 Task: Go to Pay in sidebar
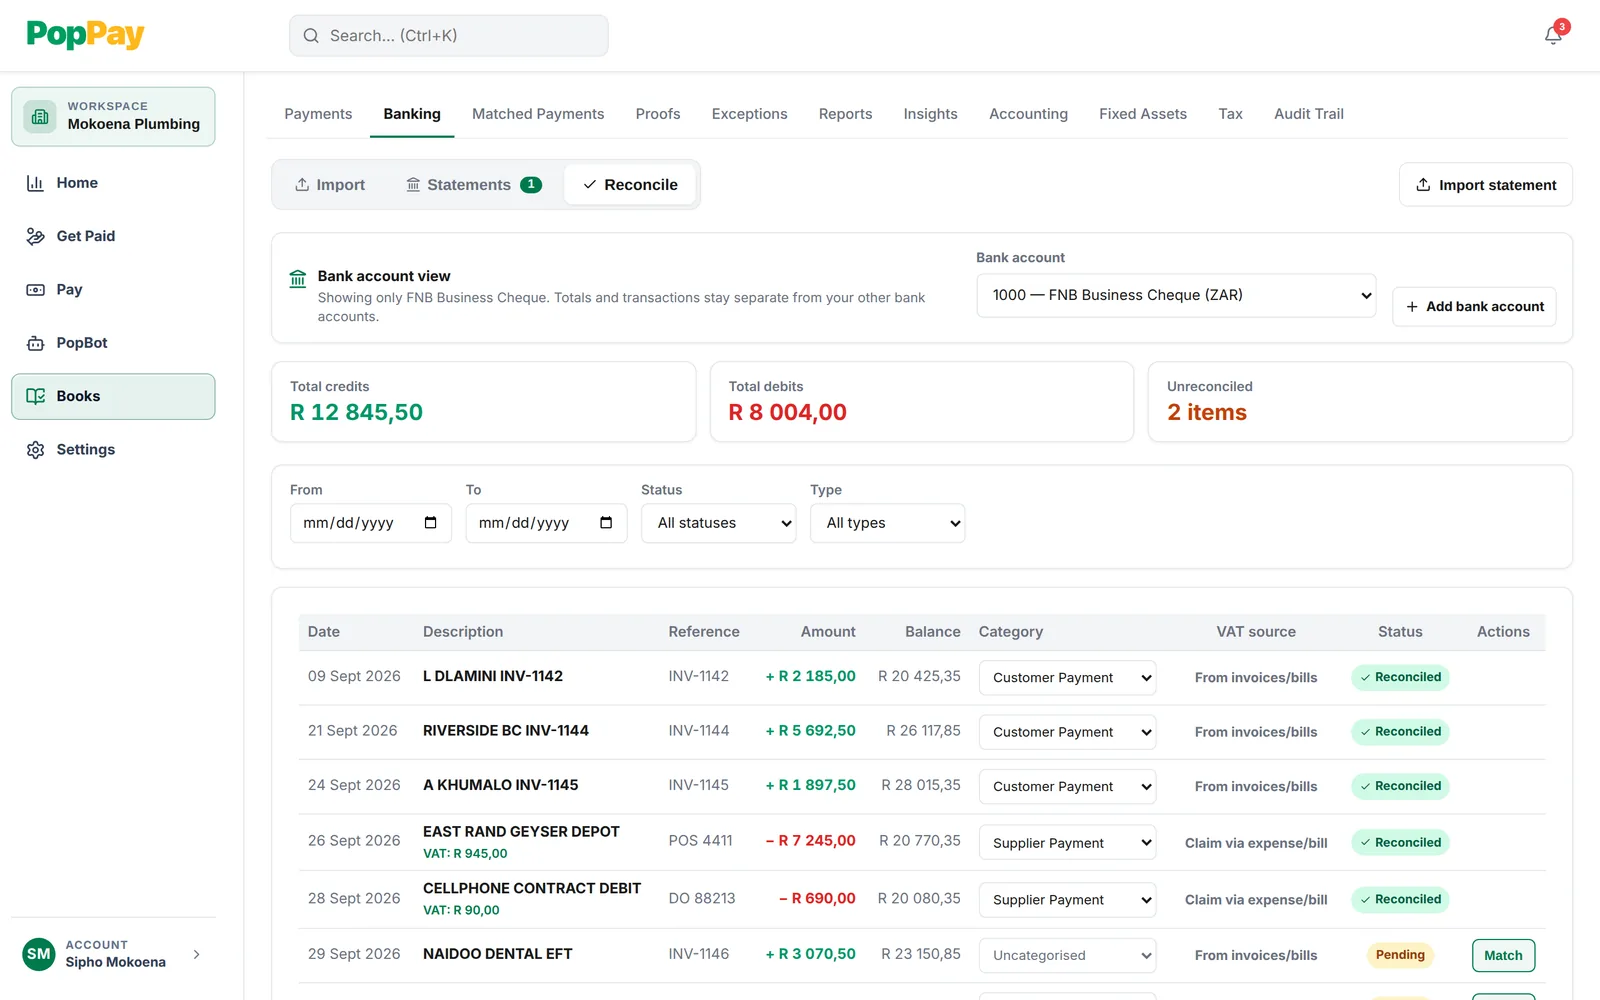click(x=113, y=289)
